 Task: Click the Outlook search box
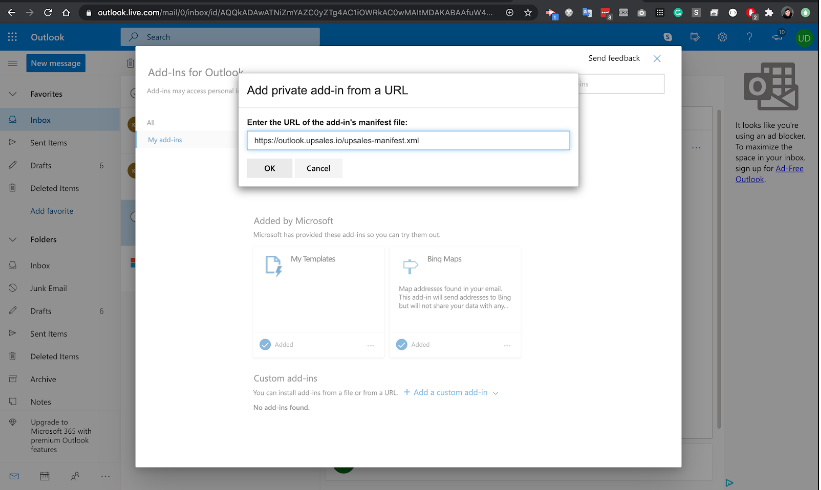coord(220,37)
